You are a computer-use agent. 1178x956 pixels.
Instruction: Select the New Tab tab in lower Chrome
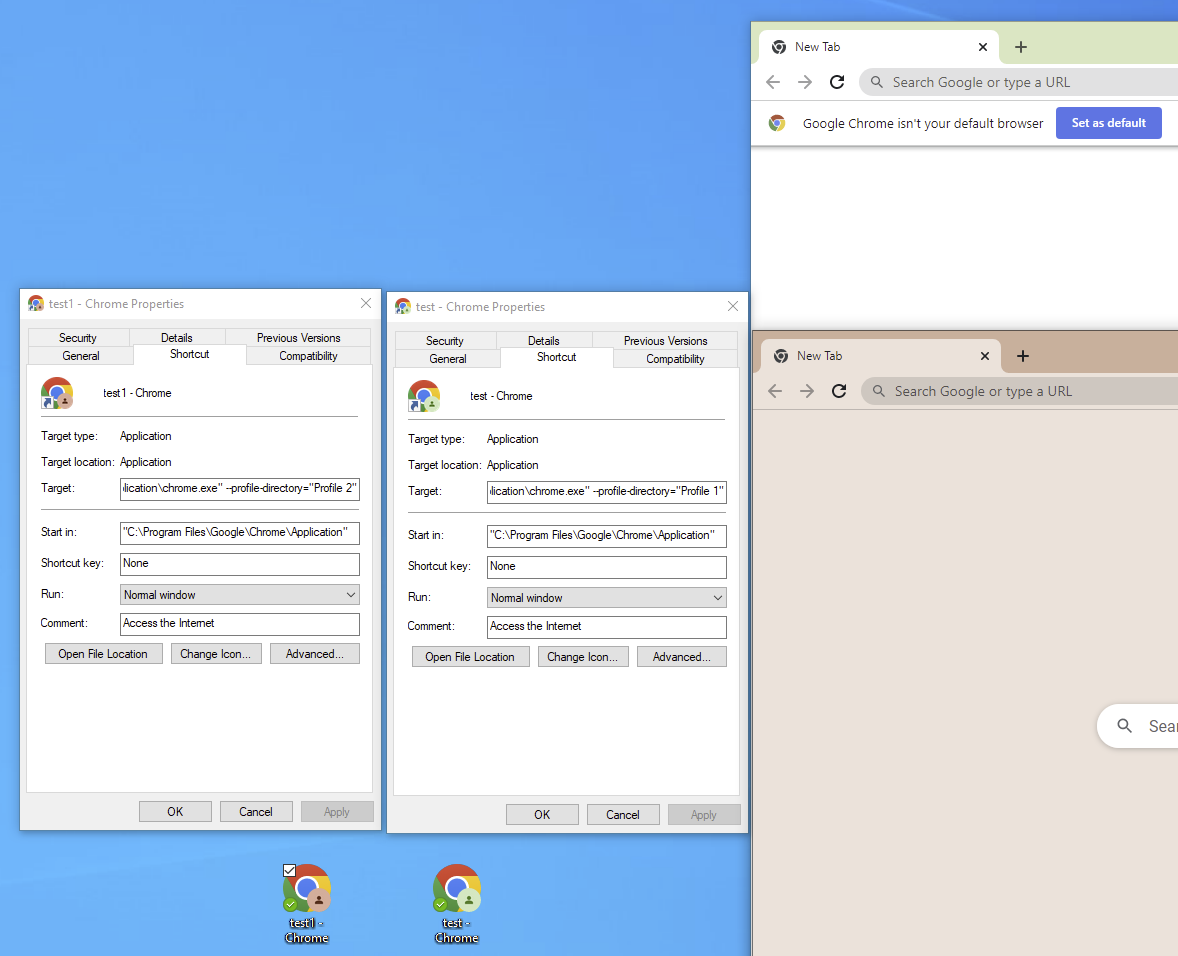(881, 356)
